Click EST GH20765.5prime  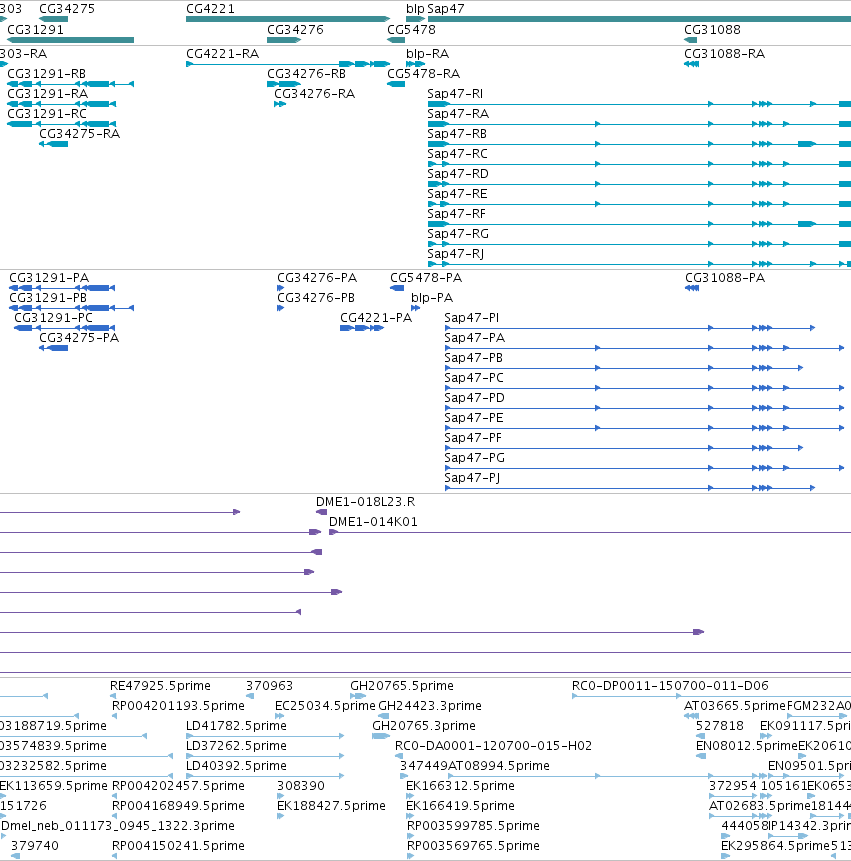(x=402, y=686)
